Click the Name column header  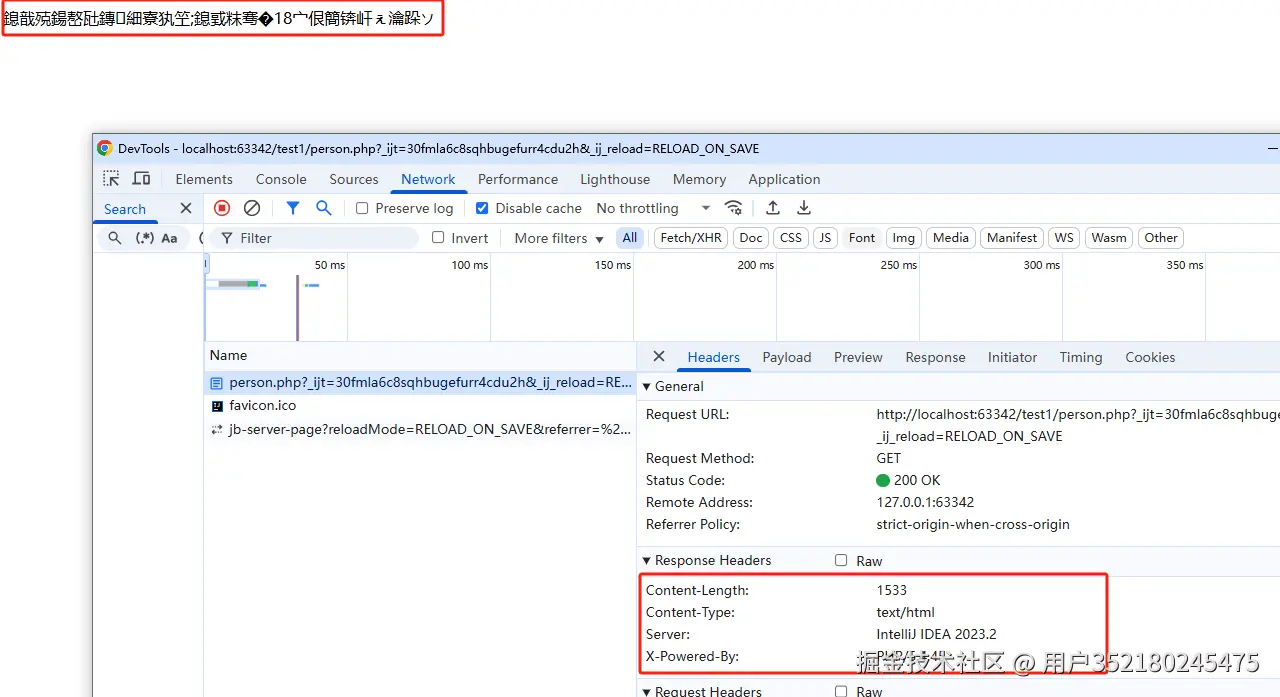[420, 355]
